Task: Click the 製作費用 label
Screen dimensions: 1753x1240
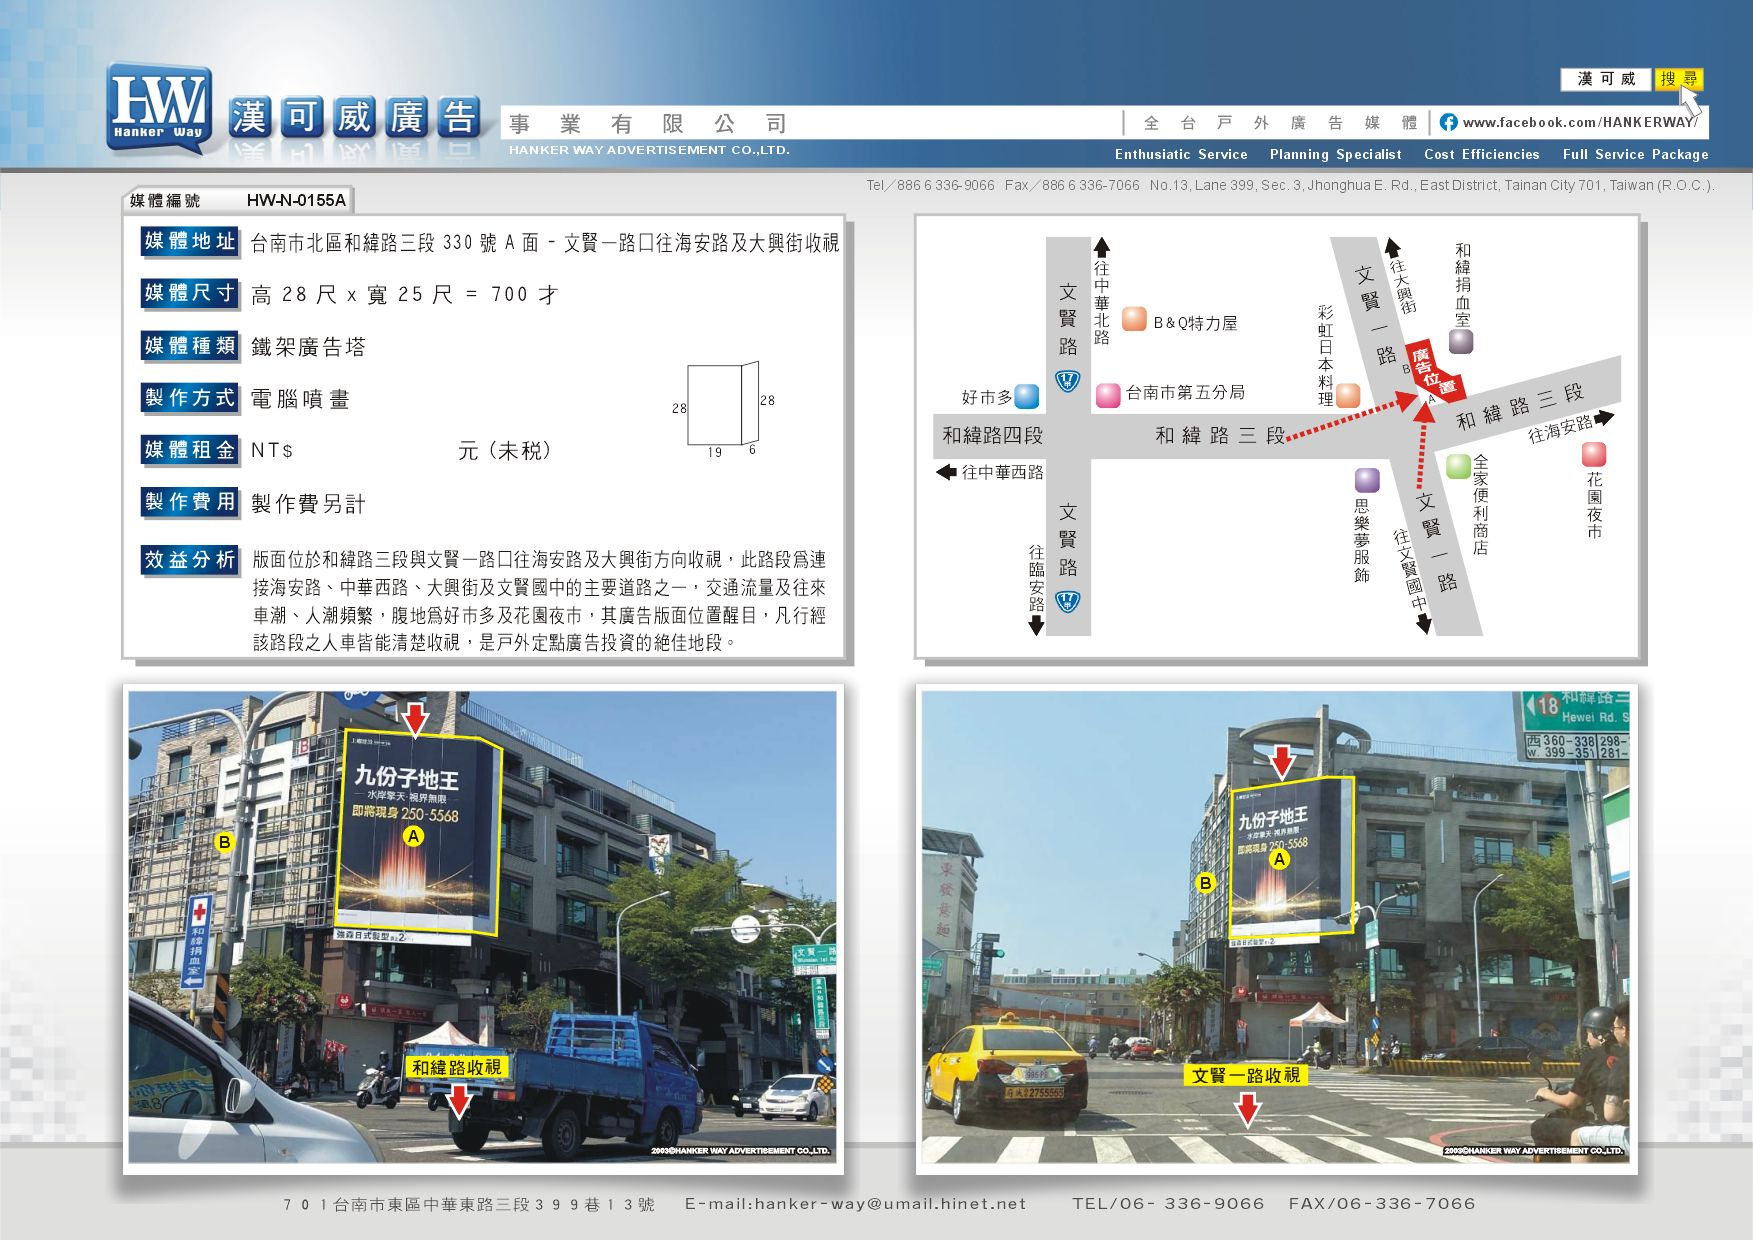Action: coord(190,502)
